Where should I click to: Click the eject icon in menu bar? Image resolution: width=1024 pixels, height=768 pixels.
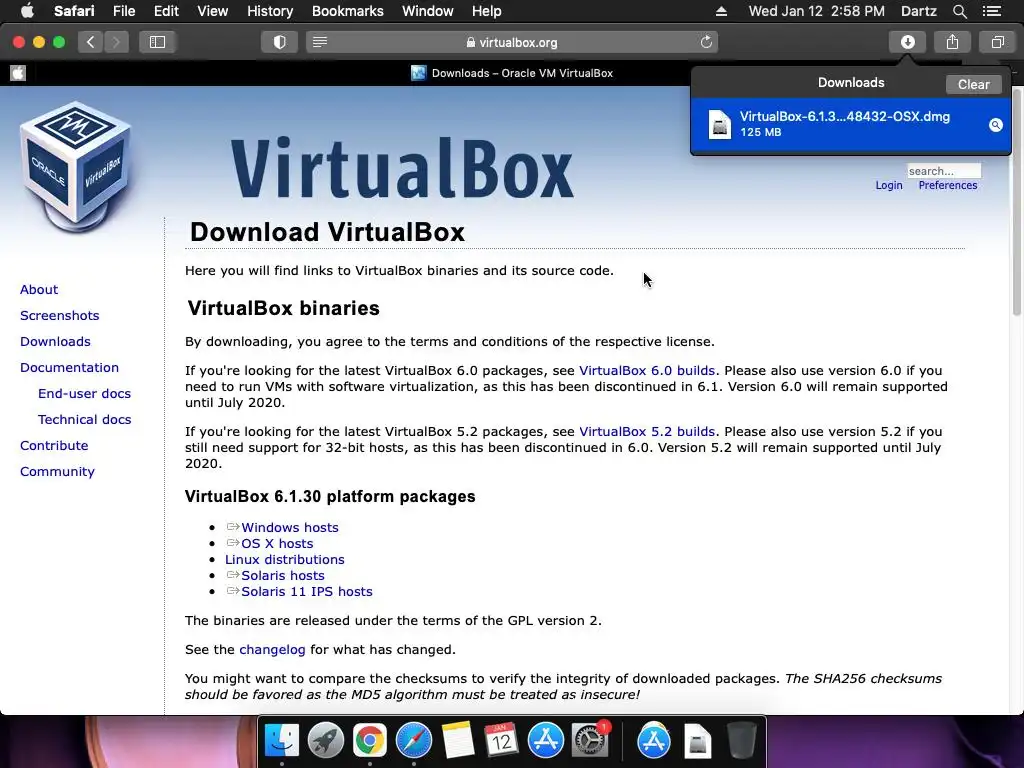coord(721,11)
